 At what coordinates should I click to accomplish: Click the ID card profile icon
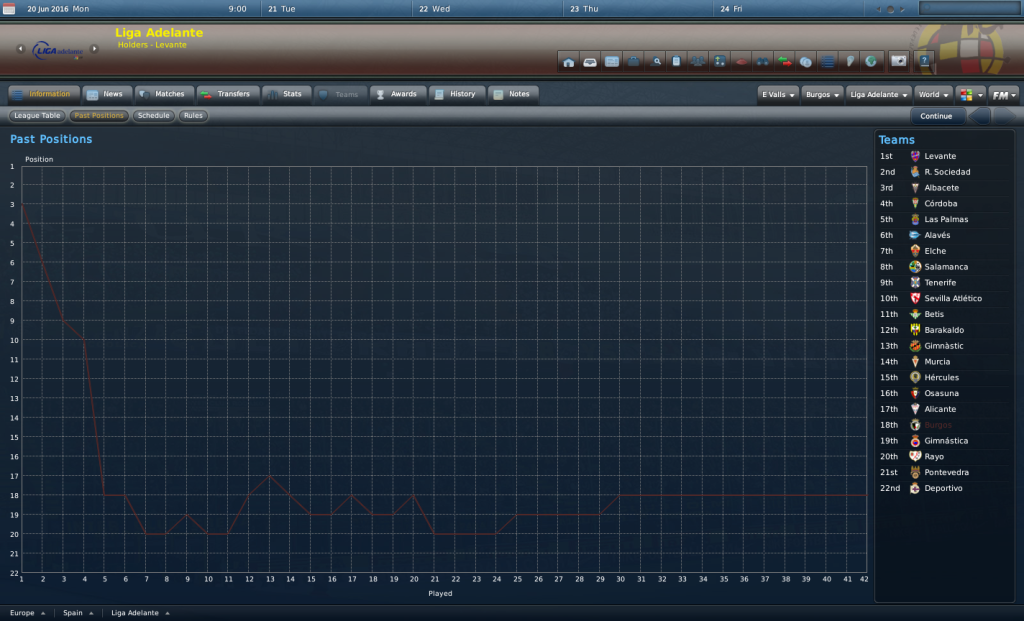point(612,61)
